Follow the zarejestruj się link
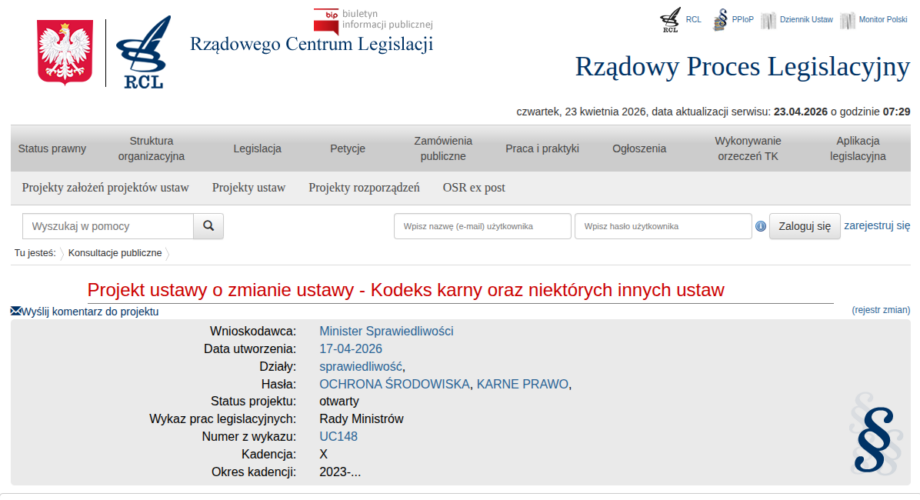This screenshot has height=500, width=920. (877, 226)
